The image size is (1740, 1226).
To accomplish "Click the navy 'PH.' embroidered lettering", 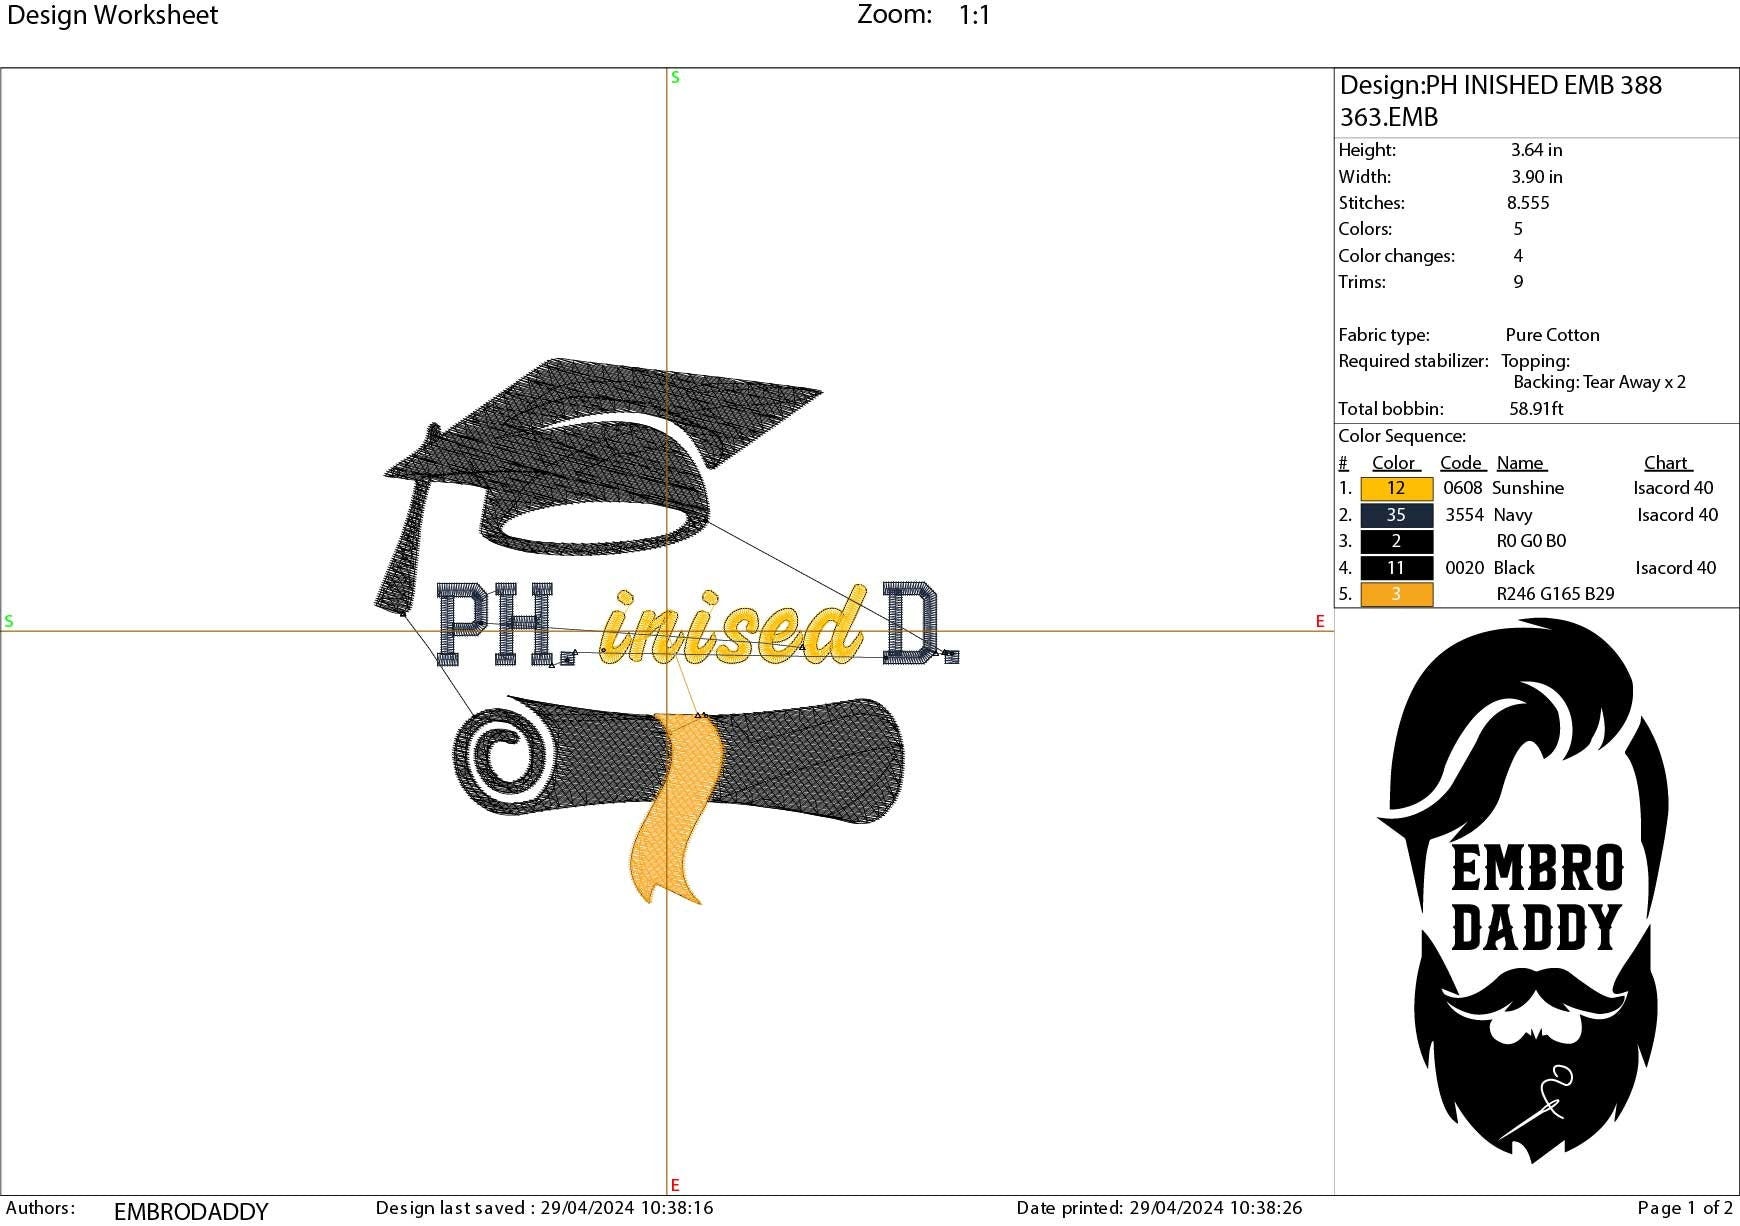I will [x=505, y=626].
